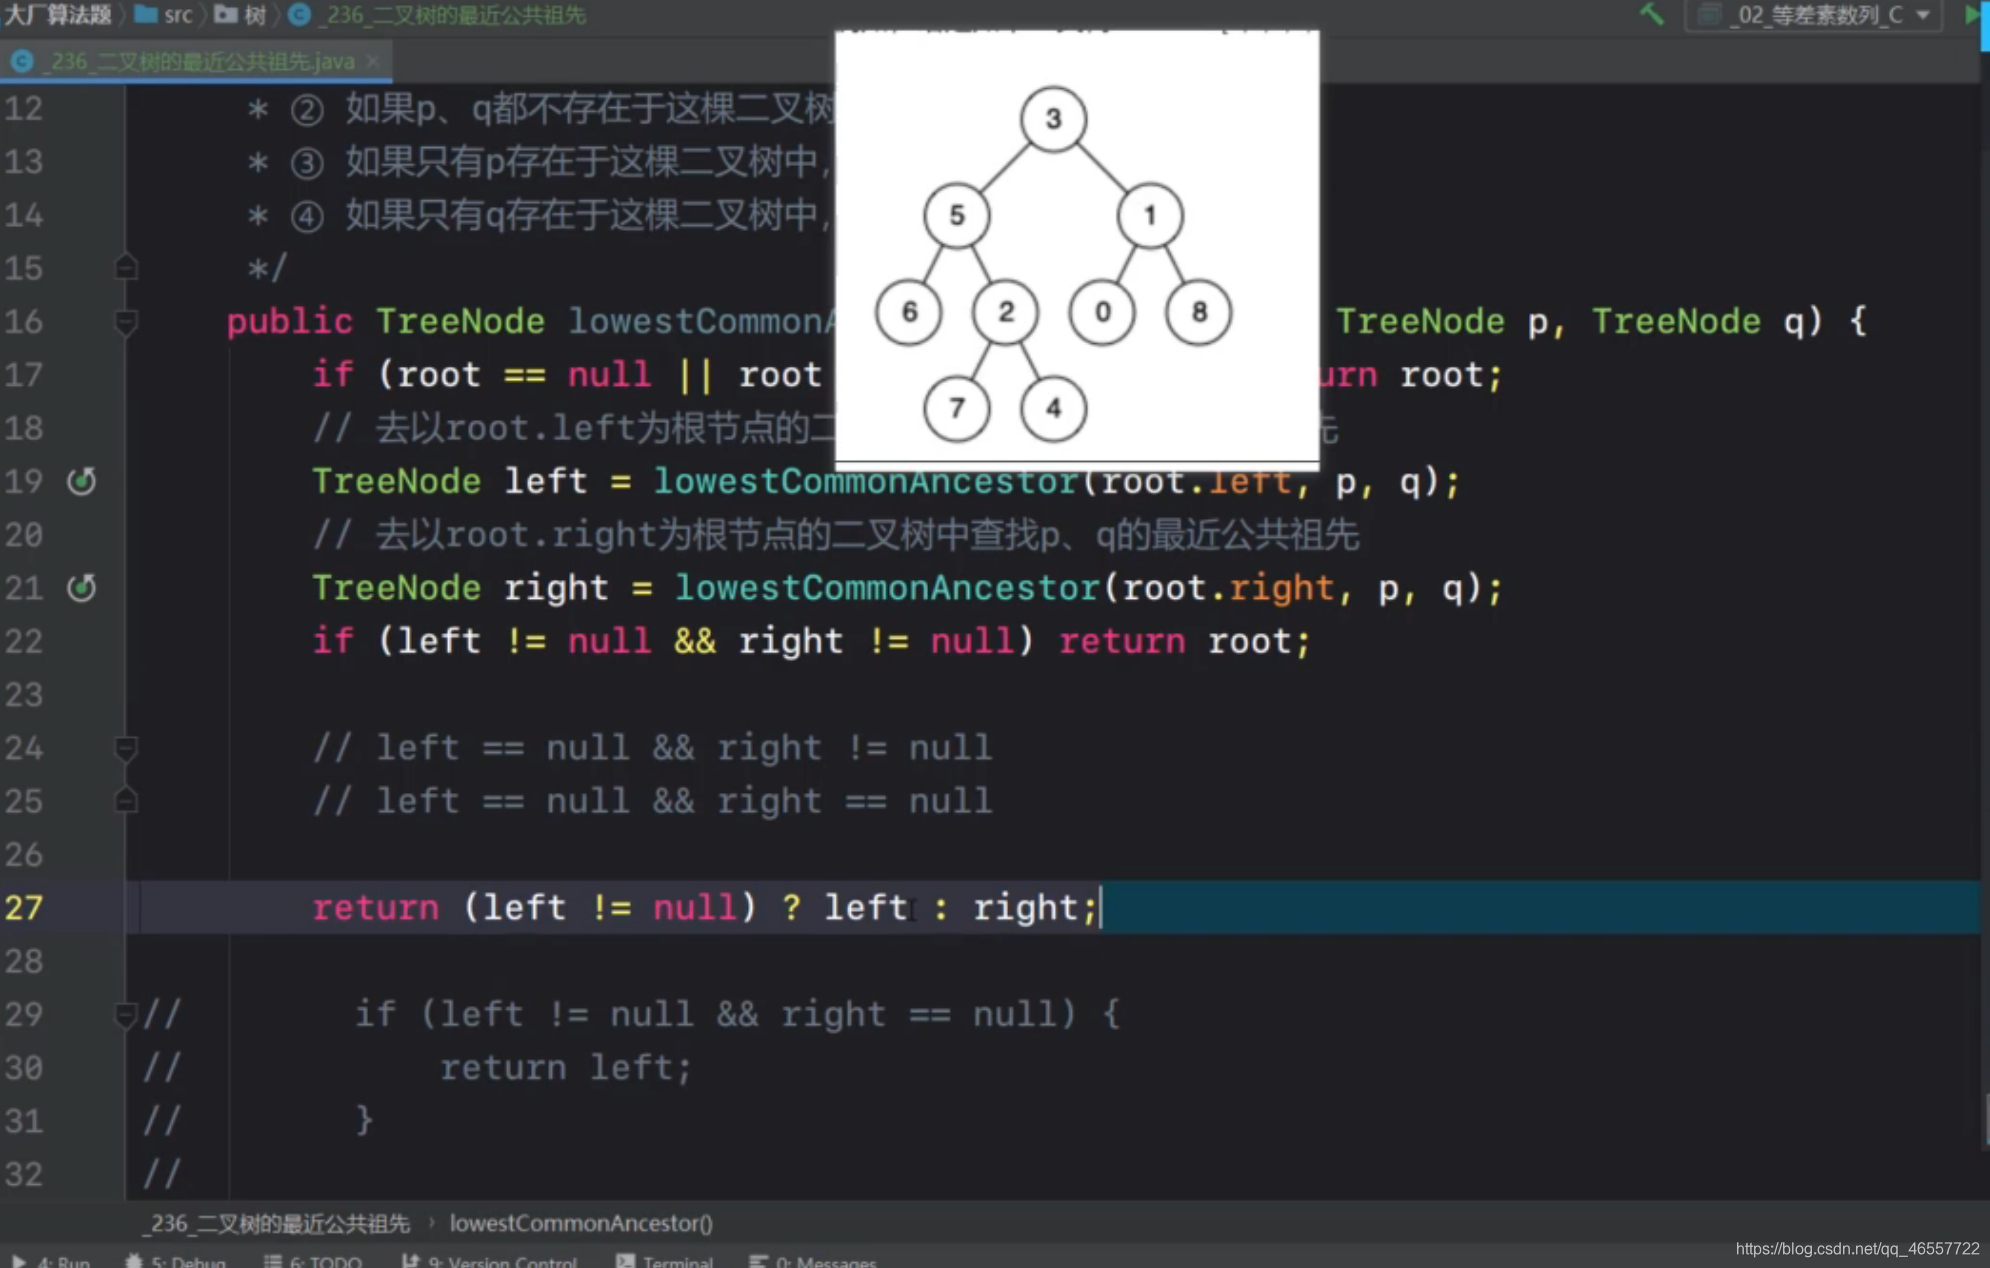Open the 9: Version Control tool window
The height and width of the screenshot is (1268, 1990).
point(489,1260)
